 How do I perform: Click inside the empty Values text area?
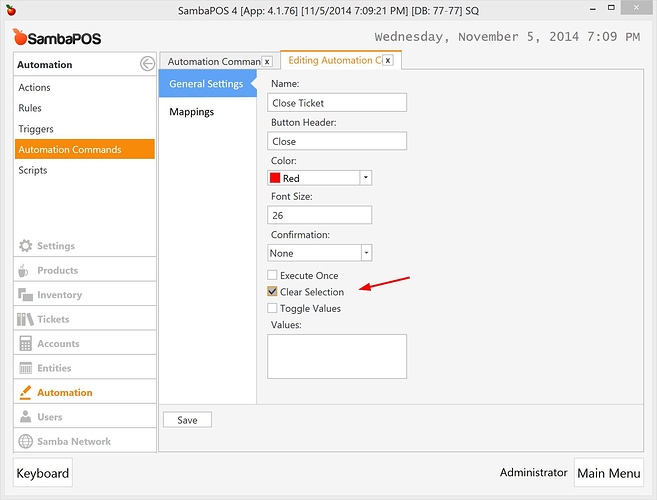337,356
